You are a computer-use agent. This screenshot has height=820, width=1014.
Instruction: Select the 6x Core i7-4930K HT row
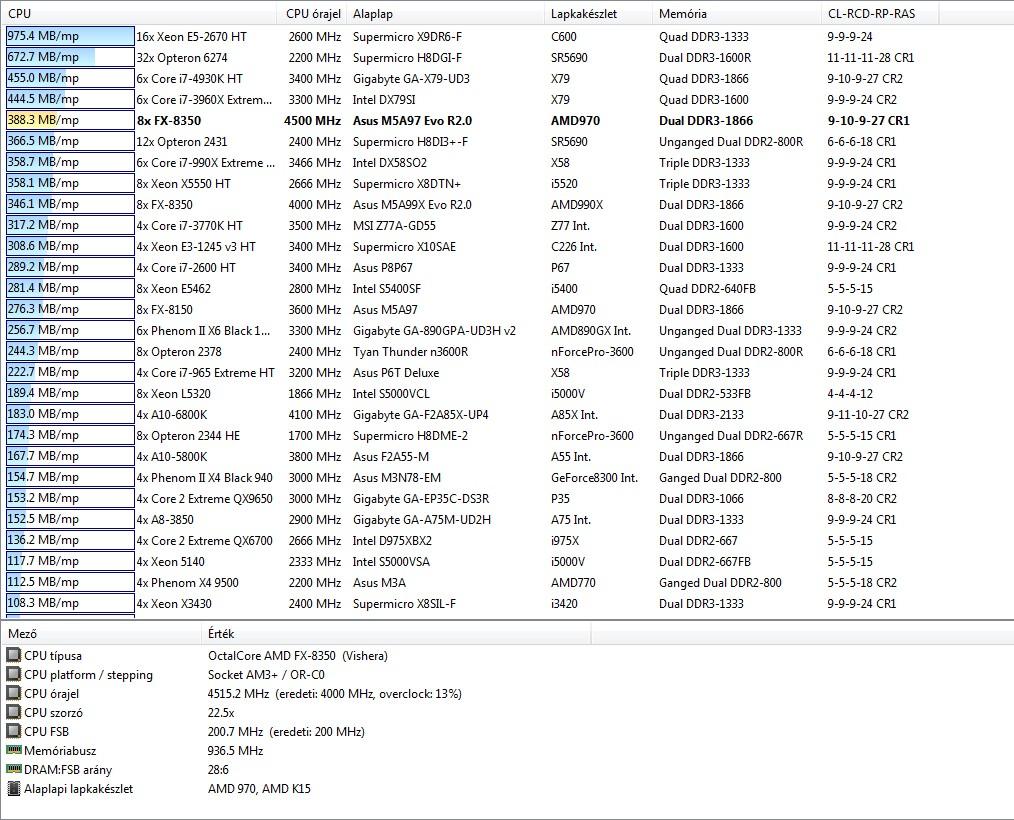point(507,79)
